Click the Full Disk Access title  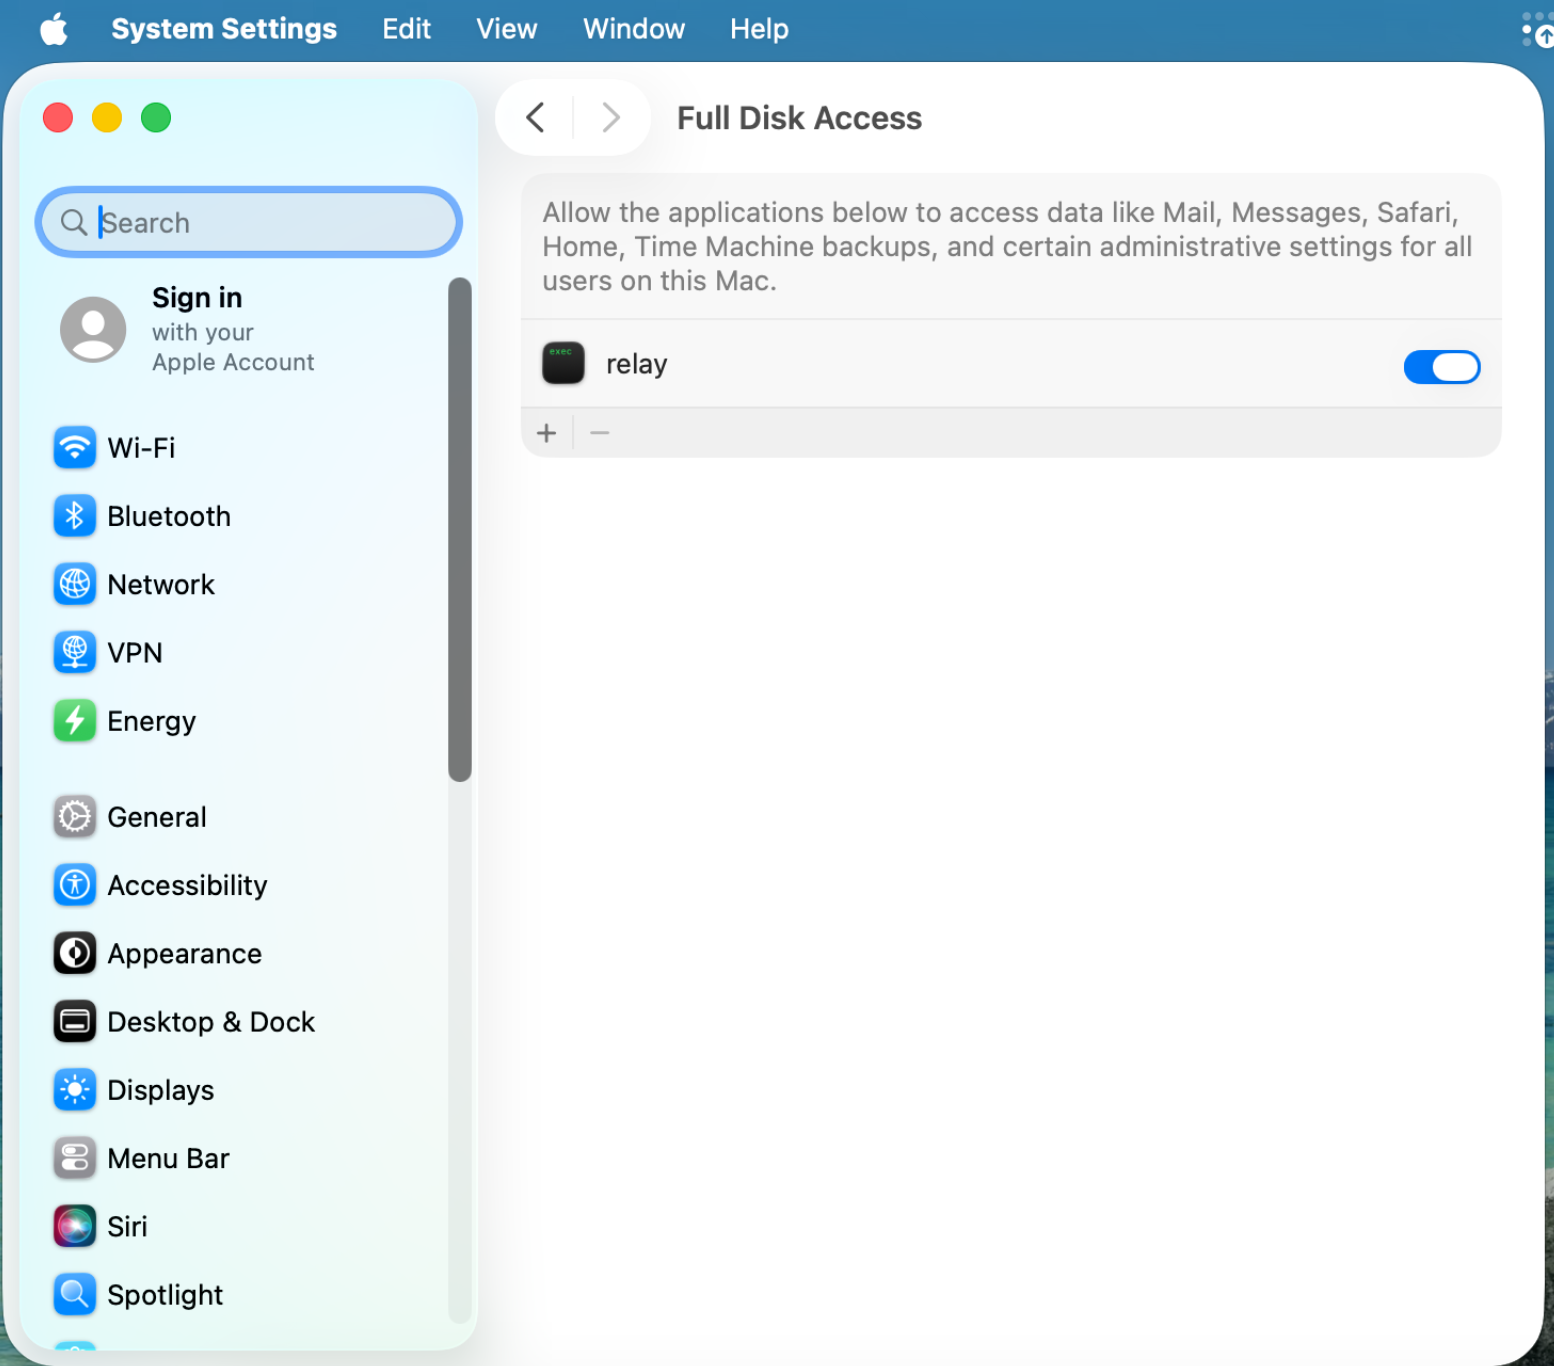[799, 118]
